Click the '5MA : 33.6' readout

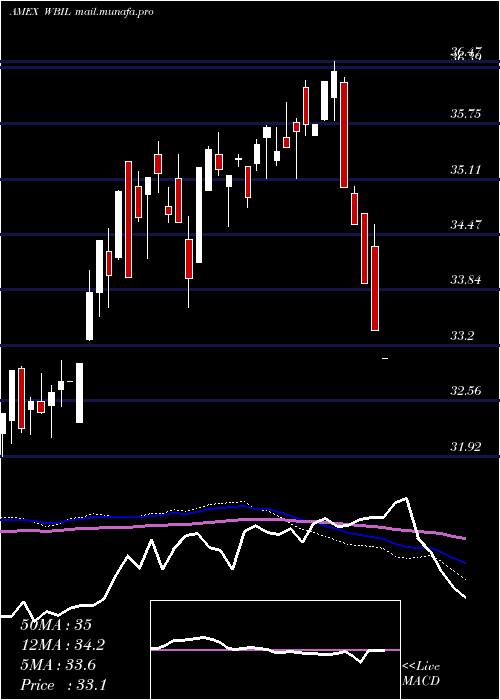click(x=58, y=665)
